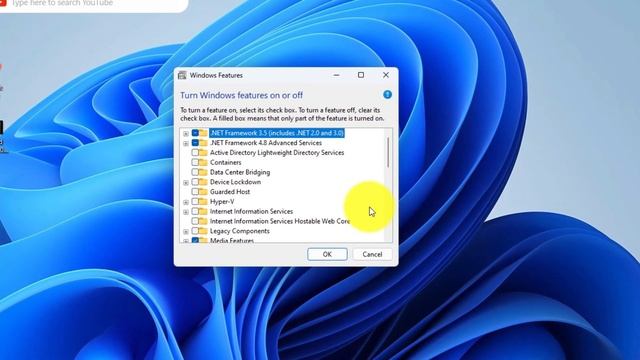
Task: Expand the Device Lockdown tree node
Action: [x=186, y=183]
